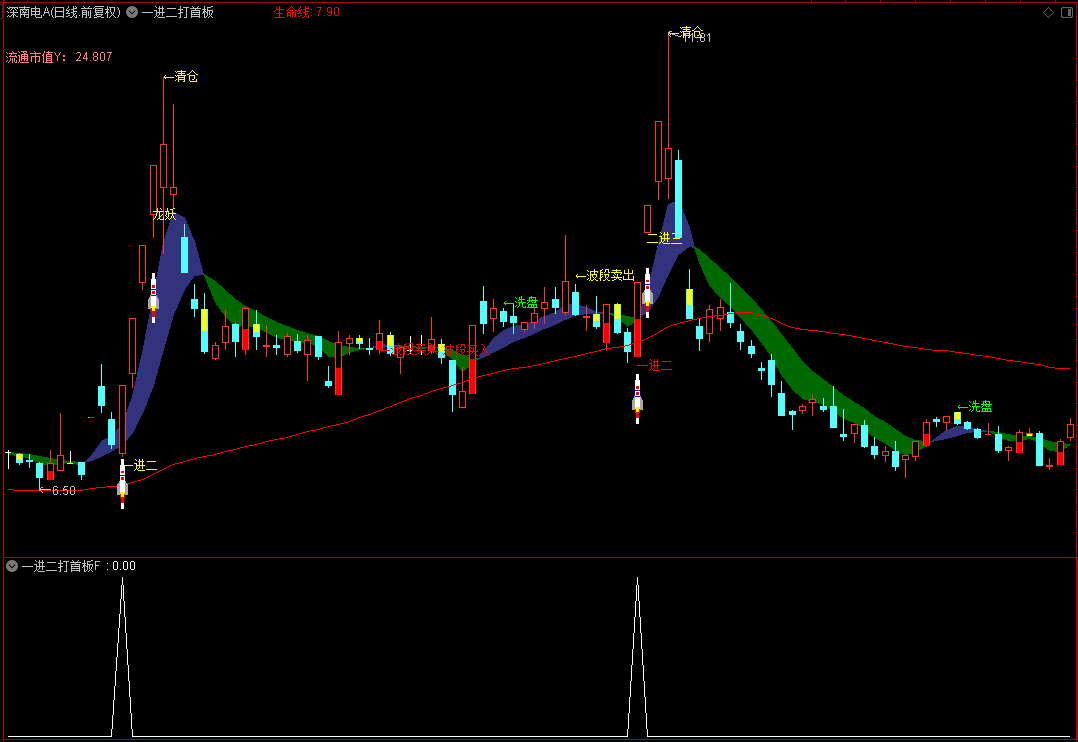The width and height of the screenshot is (1078, 742).
Task: Click the ←6.50 low price label
Action: pos(57,490)
